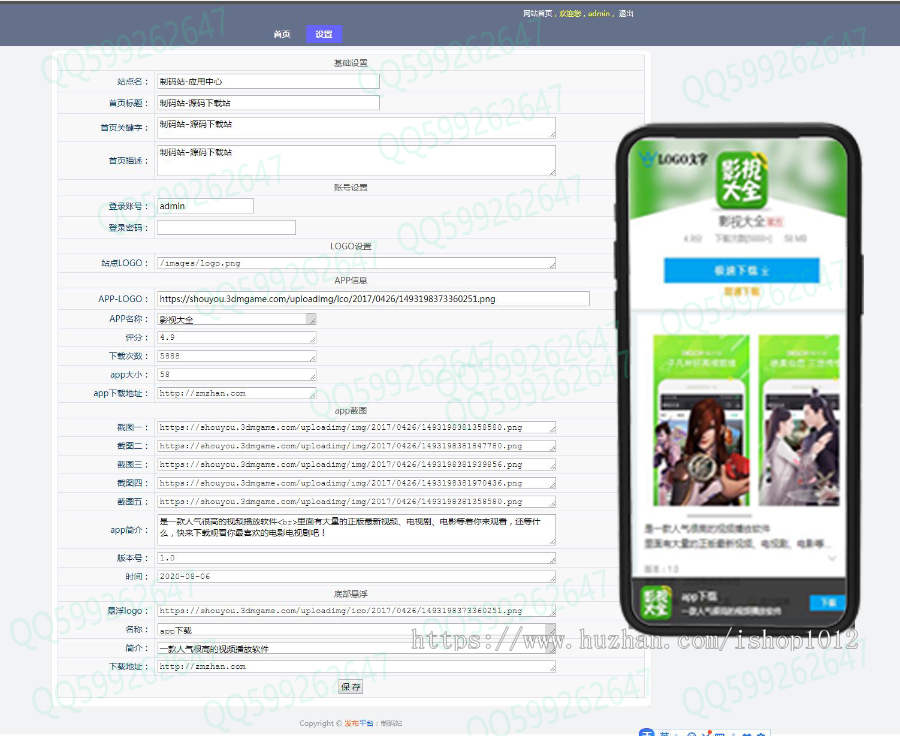Click the 保存 save button
Image resolution: width=900 pixels, height=736 pixels.
(x=351, y=687)
